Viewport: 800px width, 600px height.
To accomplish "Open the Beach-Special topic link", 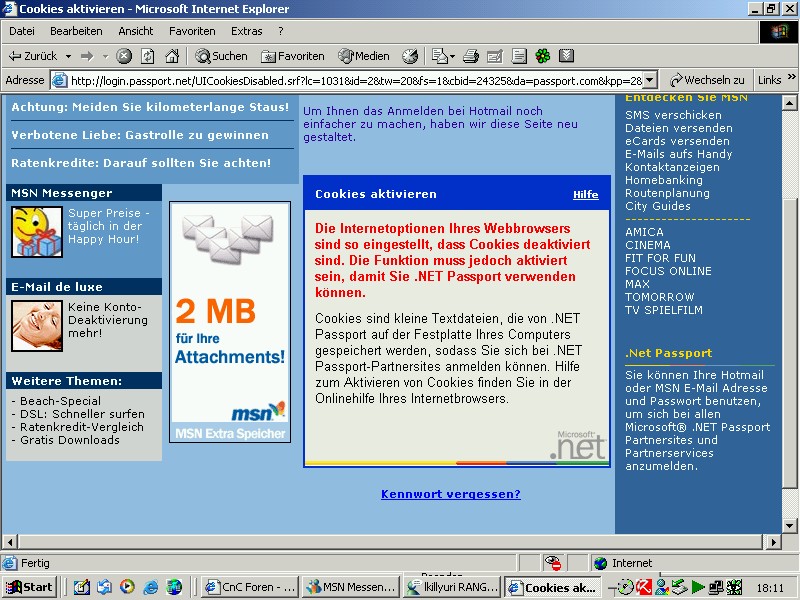I will [x=60, y=401].
